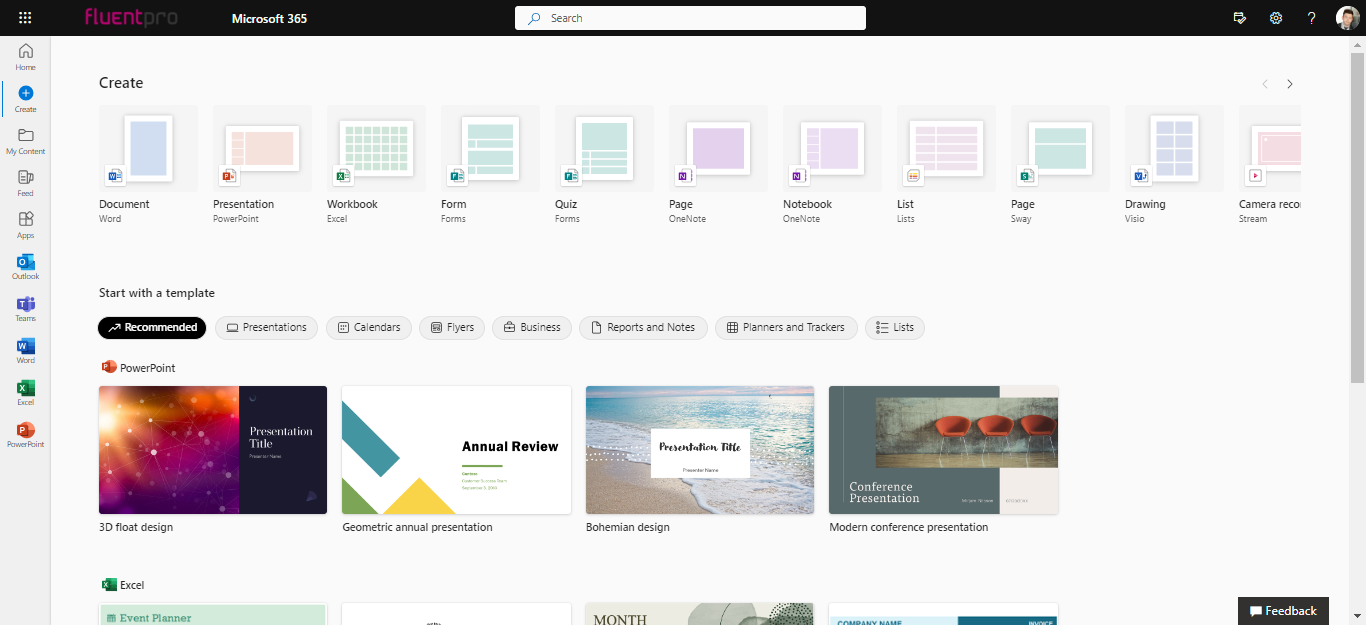Create a new Forms Quiz
The height and width of the screenshot is (625, 1366).
(604, 165)
